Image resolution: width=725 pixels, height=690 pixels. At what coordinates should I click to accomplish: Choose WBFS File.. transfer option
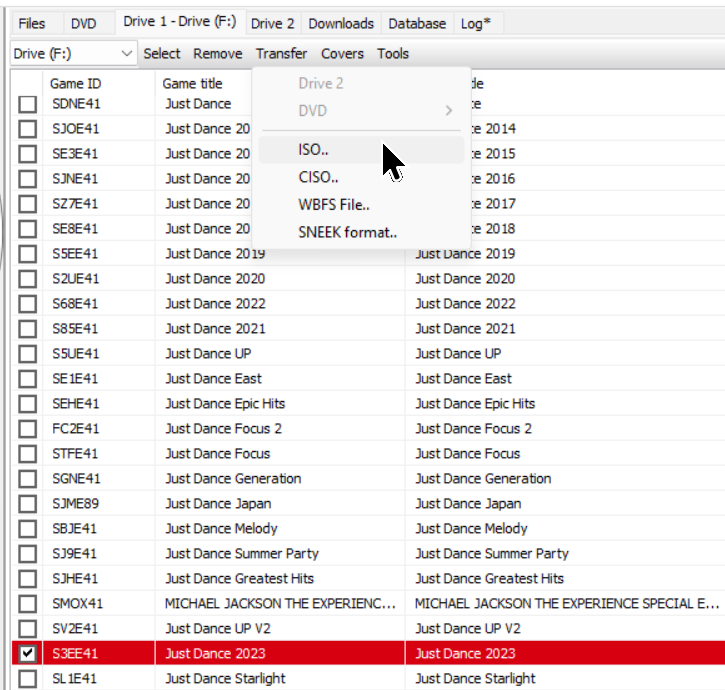coord(361,204)
